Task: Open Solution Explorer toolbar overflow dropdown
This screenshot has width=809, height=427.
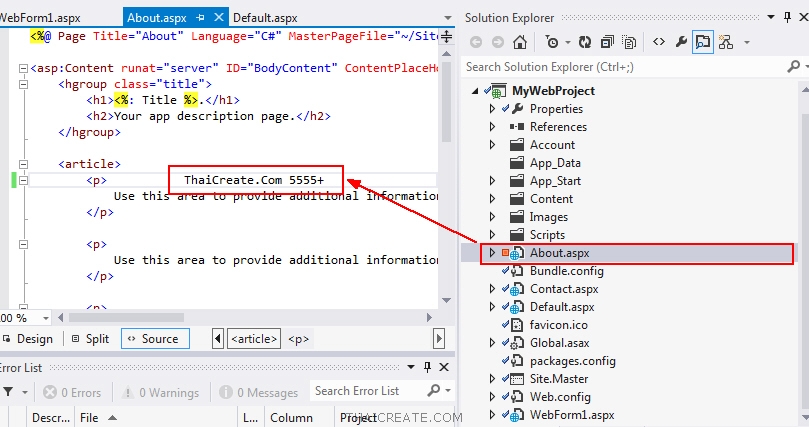Action: tap(747, 42)
